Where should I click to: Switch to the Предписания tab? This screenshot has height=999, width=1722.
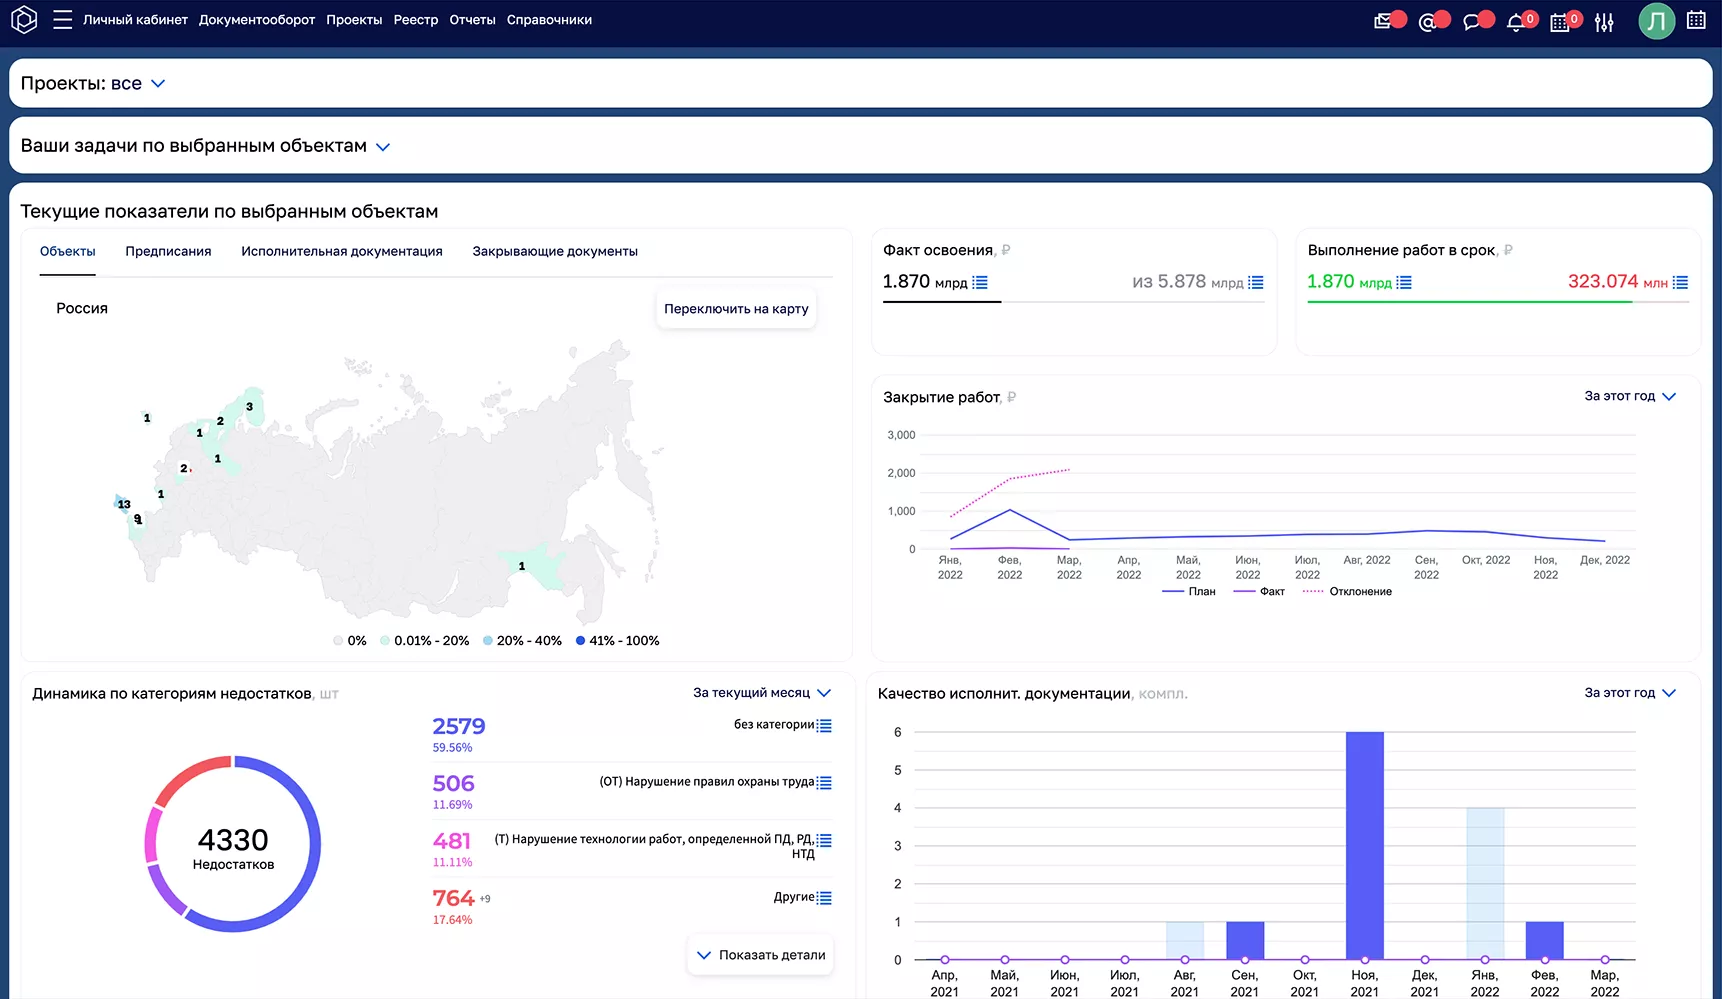tap(168, 252)
